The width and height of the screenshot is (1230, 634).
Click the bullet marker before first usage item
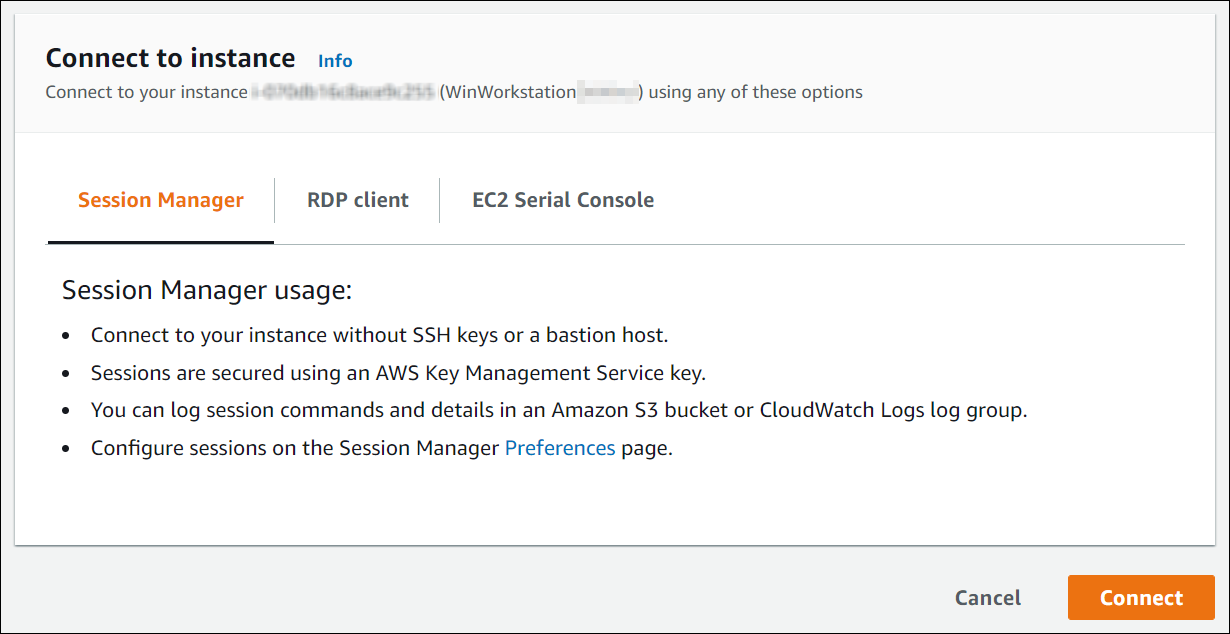point(67,337)
